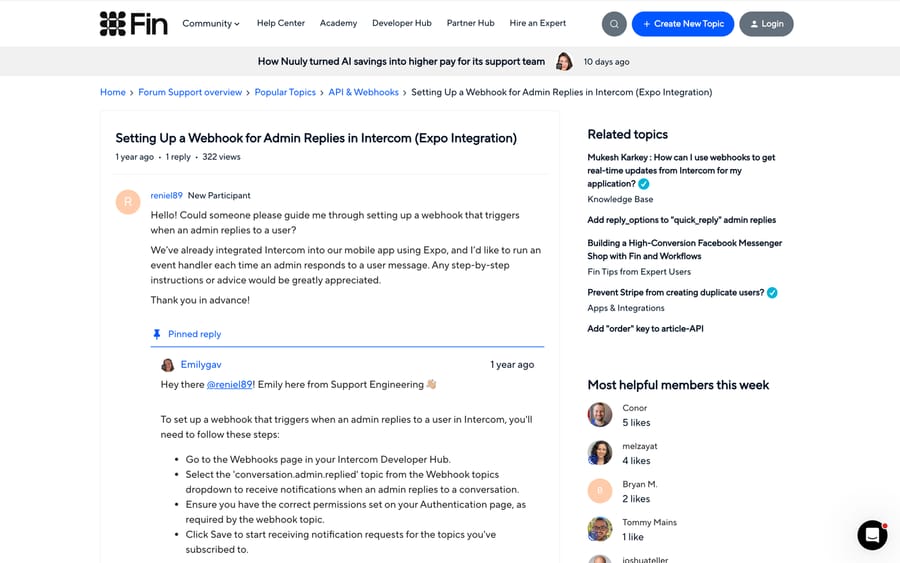Expand the Community dropdown menu

point(211,24)
